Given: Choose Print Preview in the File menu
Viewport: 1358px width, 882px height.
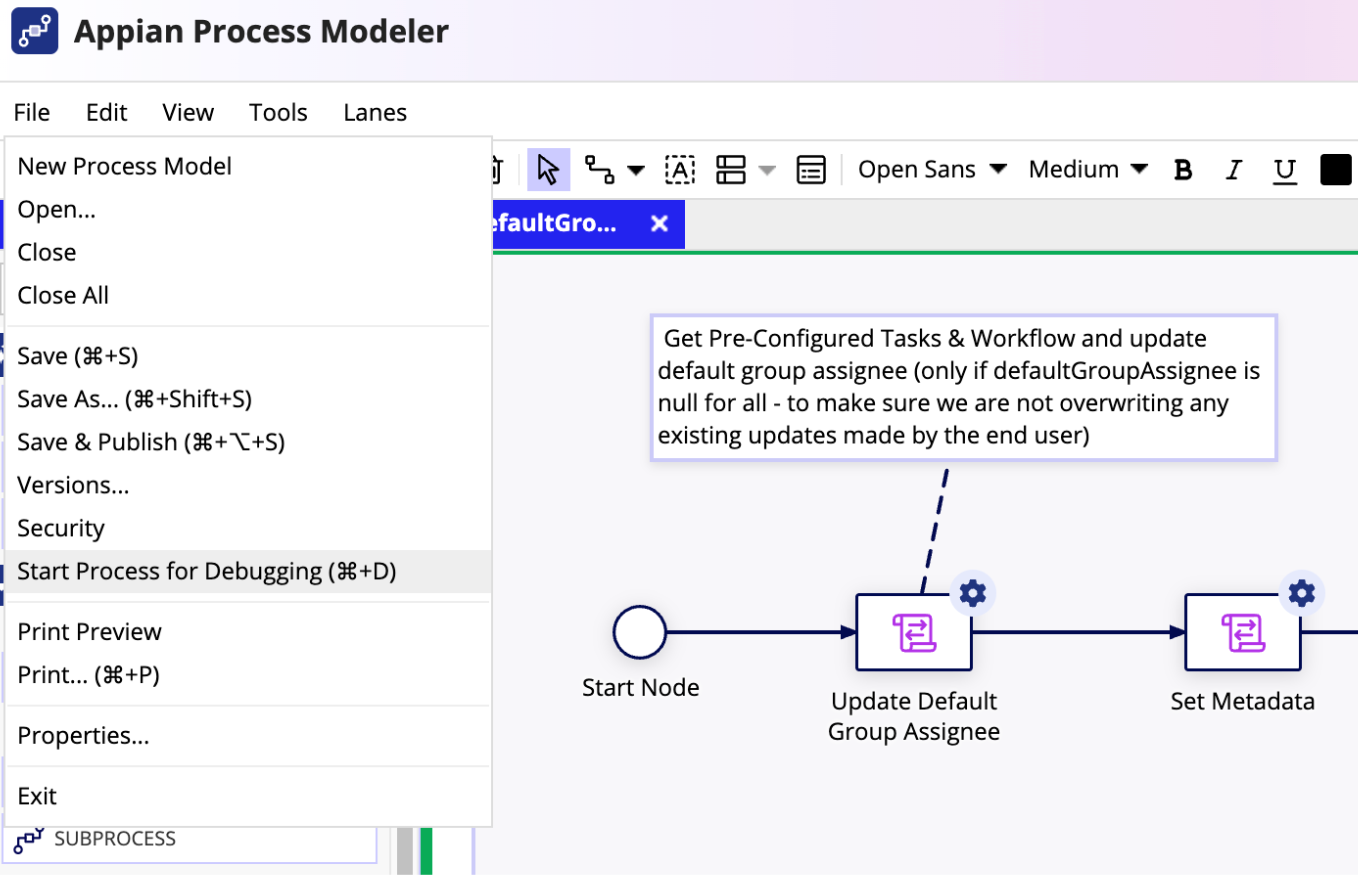Looking at the screenshot, I should coord(248,632).
